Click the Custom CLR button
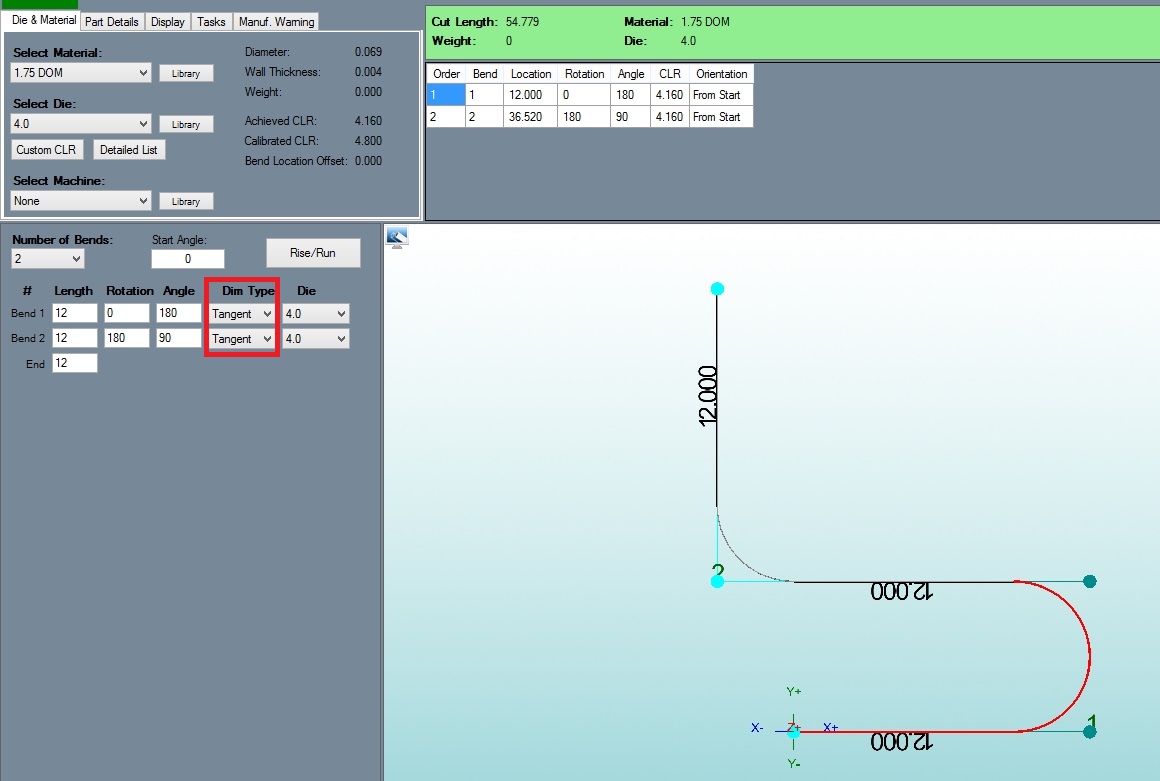The image size is (1160, 781). click(x=46, y=149)
